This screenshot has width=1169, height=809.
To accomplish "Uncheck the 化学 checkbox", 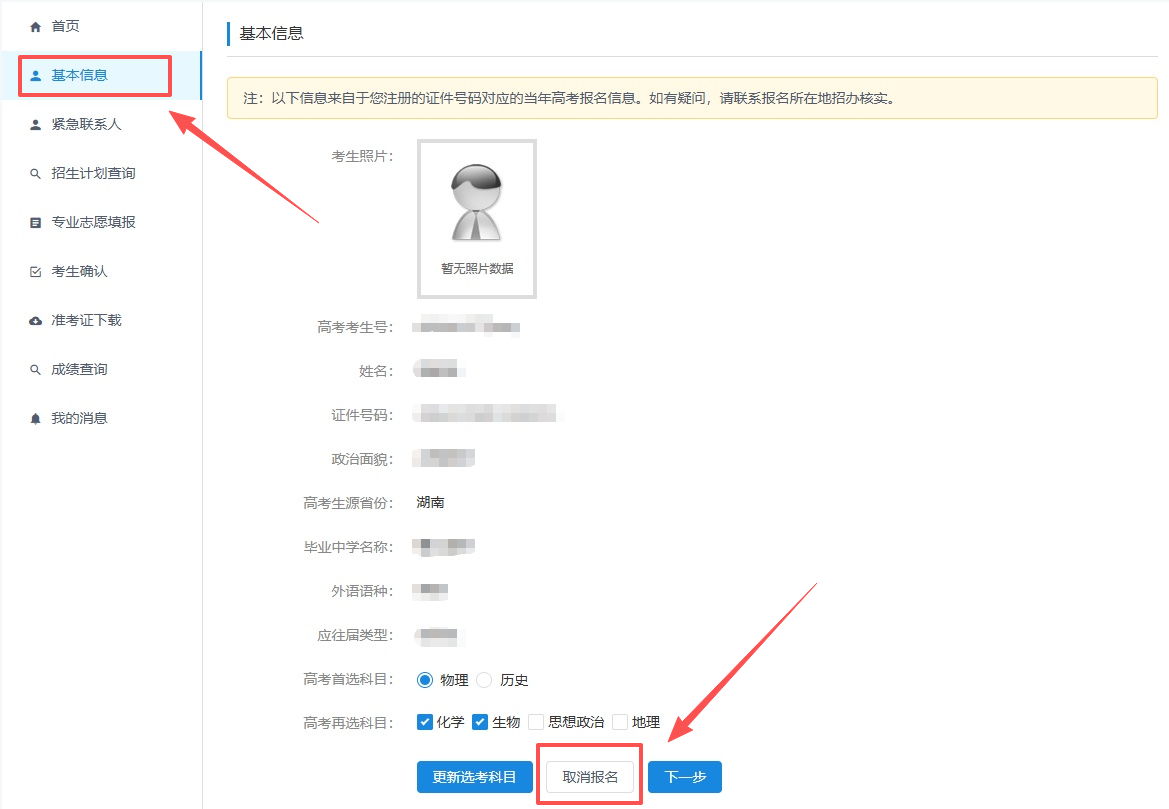I will pos(425,722).
